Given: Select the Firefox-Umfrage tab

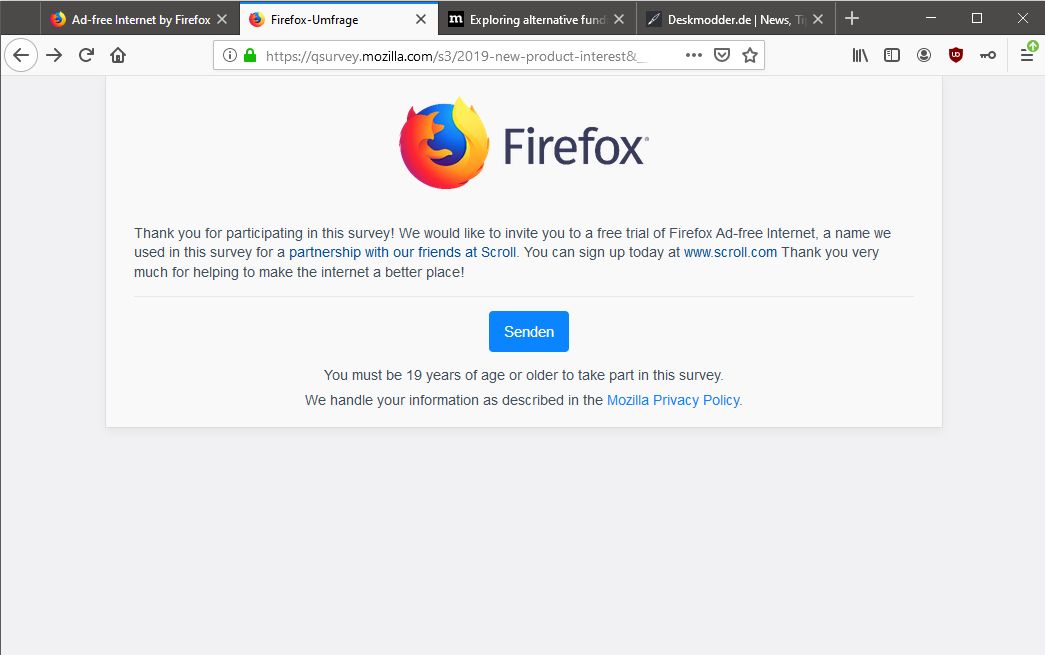Looking at the screenshot, I should click(339, 19).
